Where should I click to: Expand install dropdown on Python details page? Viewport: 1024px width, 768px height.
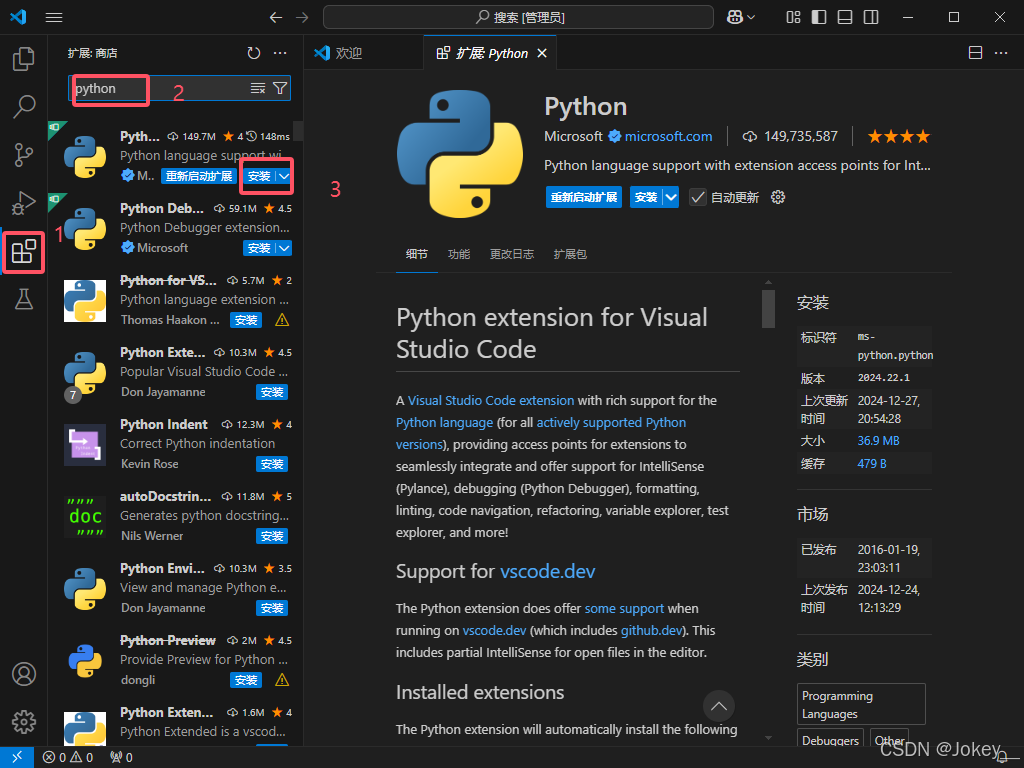(x=671, y=197)
